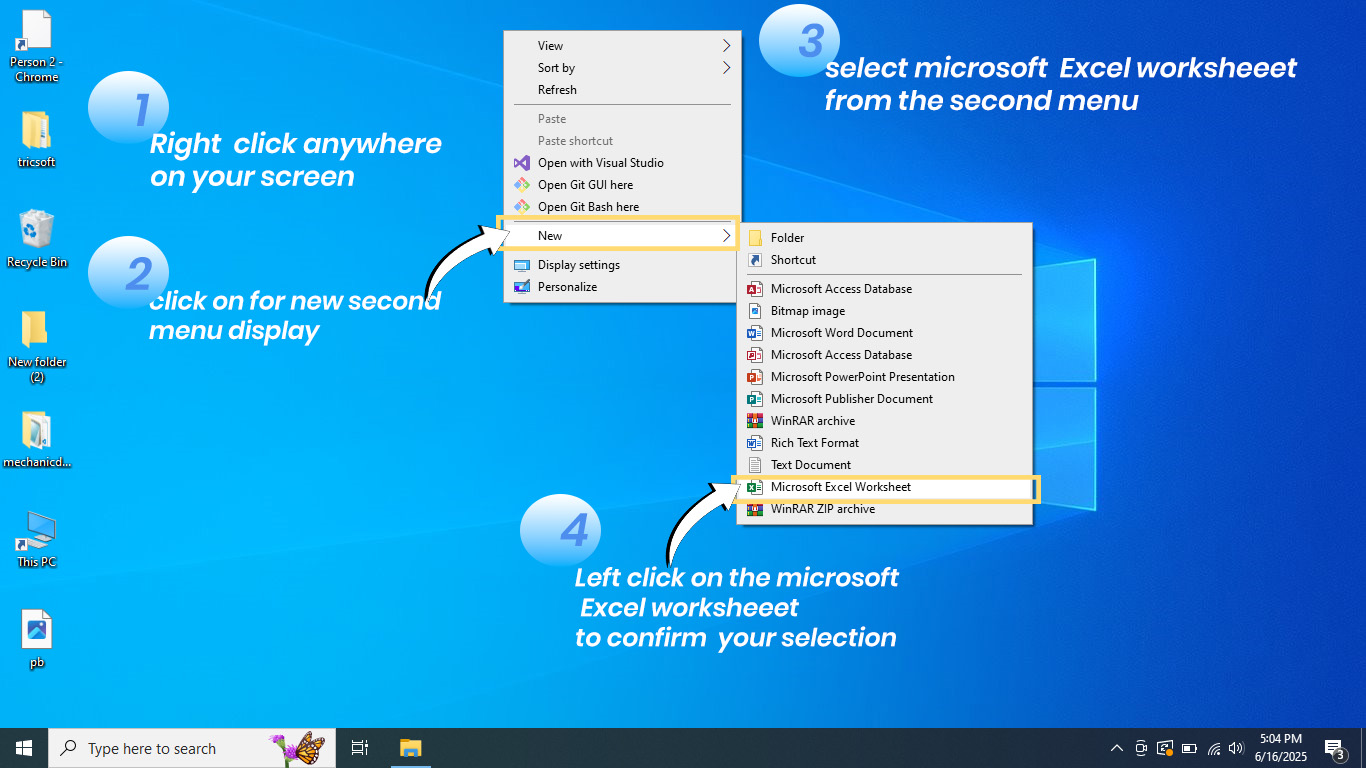Open the Person 2 - Chrome shortcut
1366x768 pixels.
[x=35, y=30]
